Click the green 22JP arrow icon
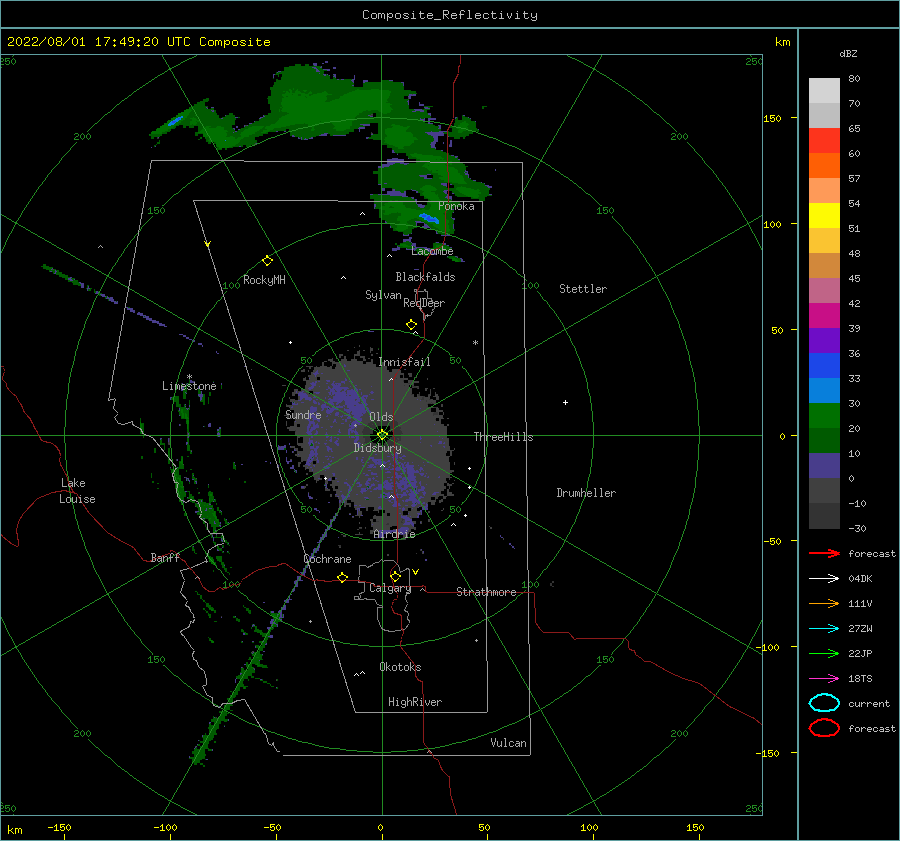The width and height of the screenshot is (900, 841). click(824, 653)
